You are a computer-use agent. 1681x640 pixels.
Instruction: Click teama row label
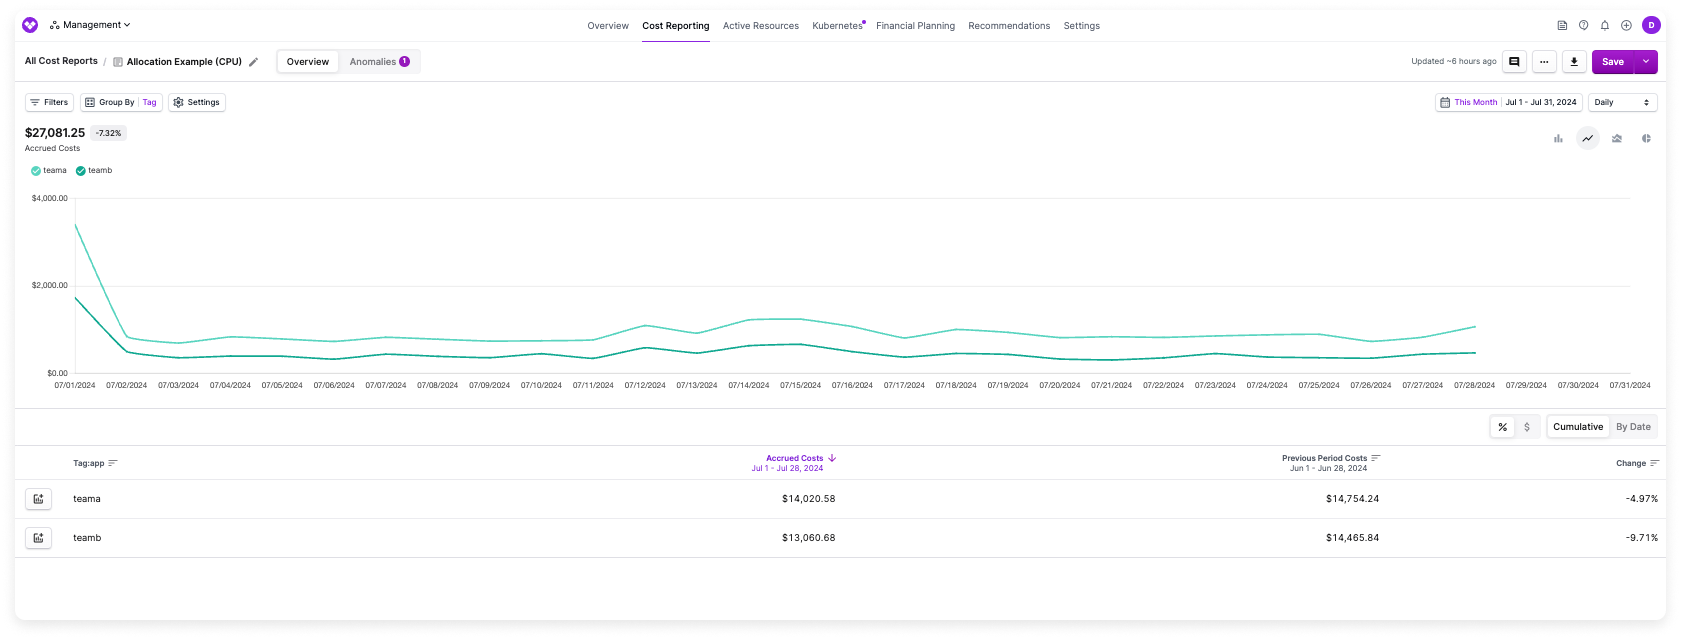click(87, 499)
